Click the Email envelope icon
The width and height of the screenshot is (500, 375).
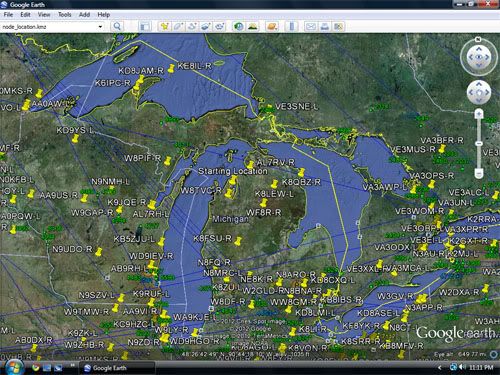coord(311,26)
